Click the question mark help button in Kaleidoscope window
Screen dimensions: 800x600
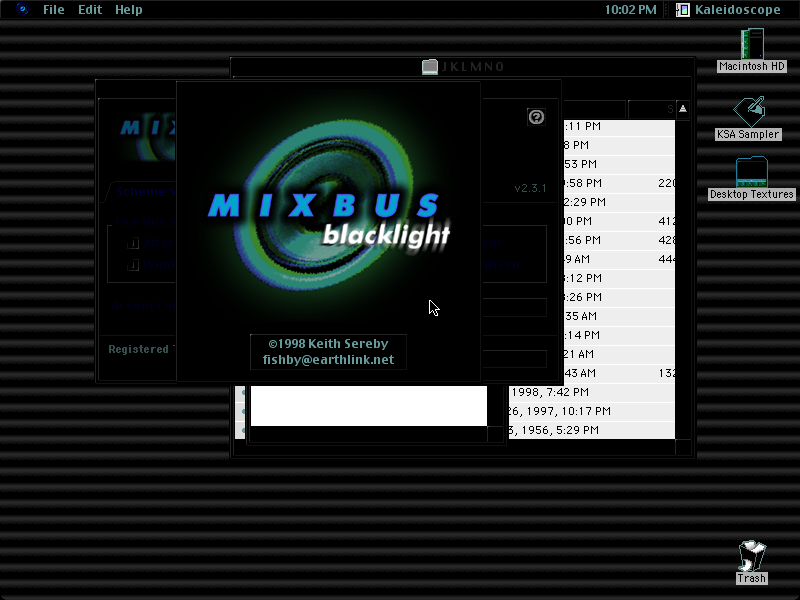pos(536,117)
